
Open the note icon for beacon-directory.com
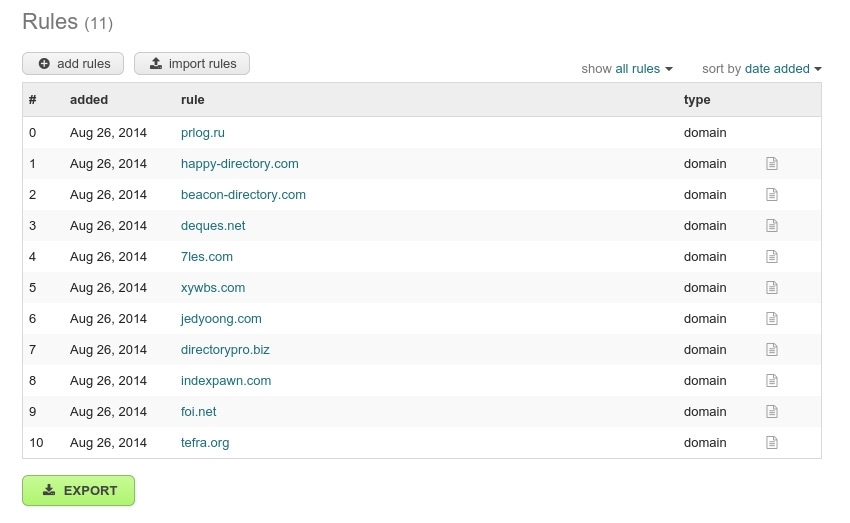click(x=772, y=195)
